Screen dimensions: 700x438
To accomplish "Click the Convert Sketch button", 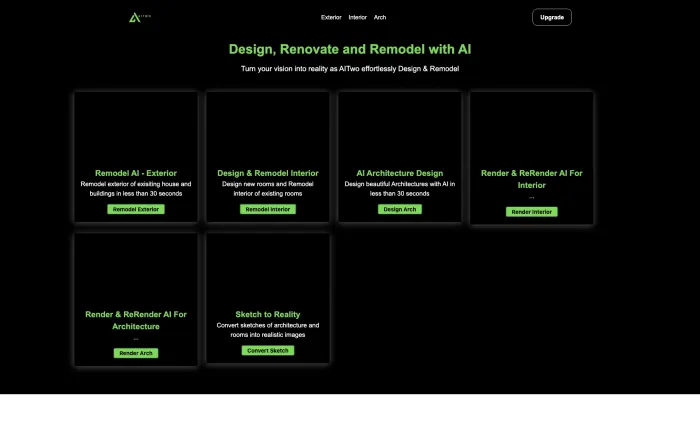I will coord(268,350).
